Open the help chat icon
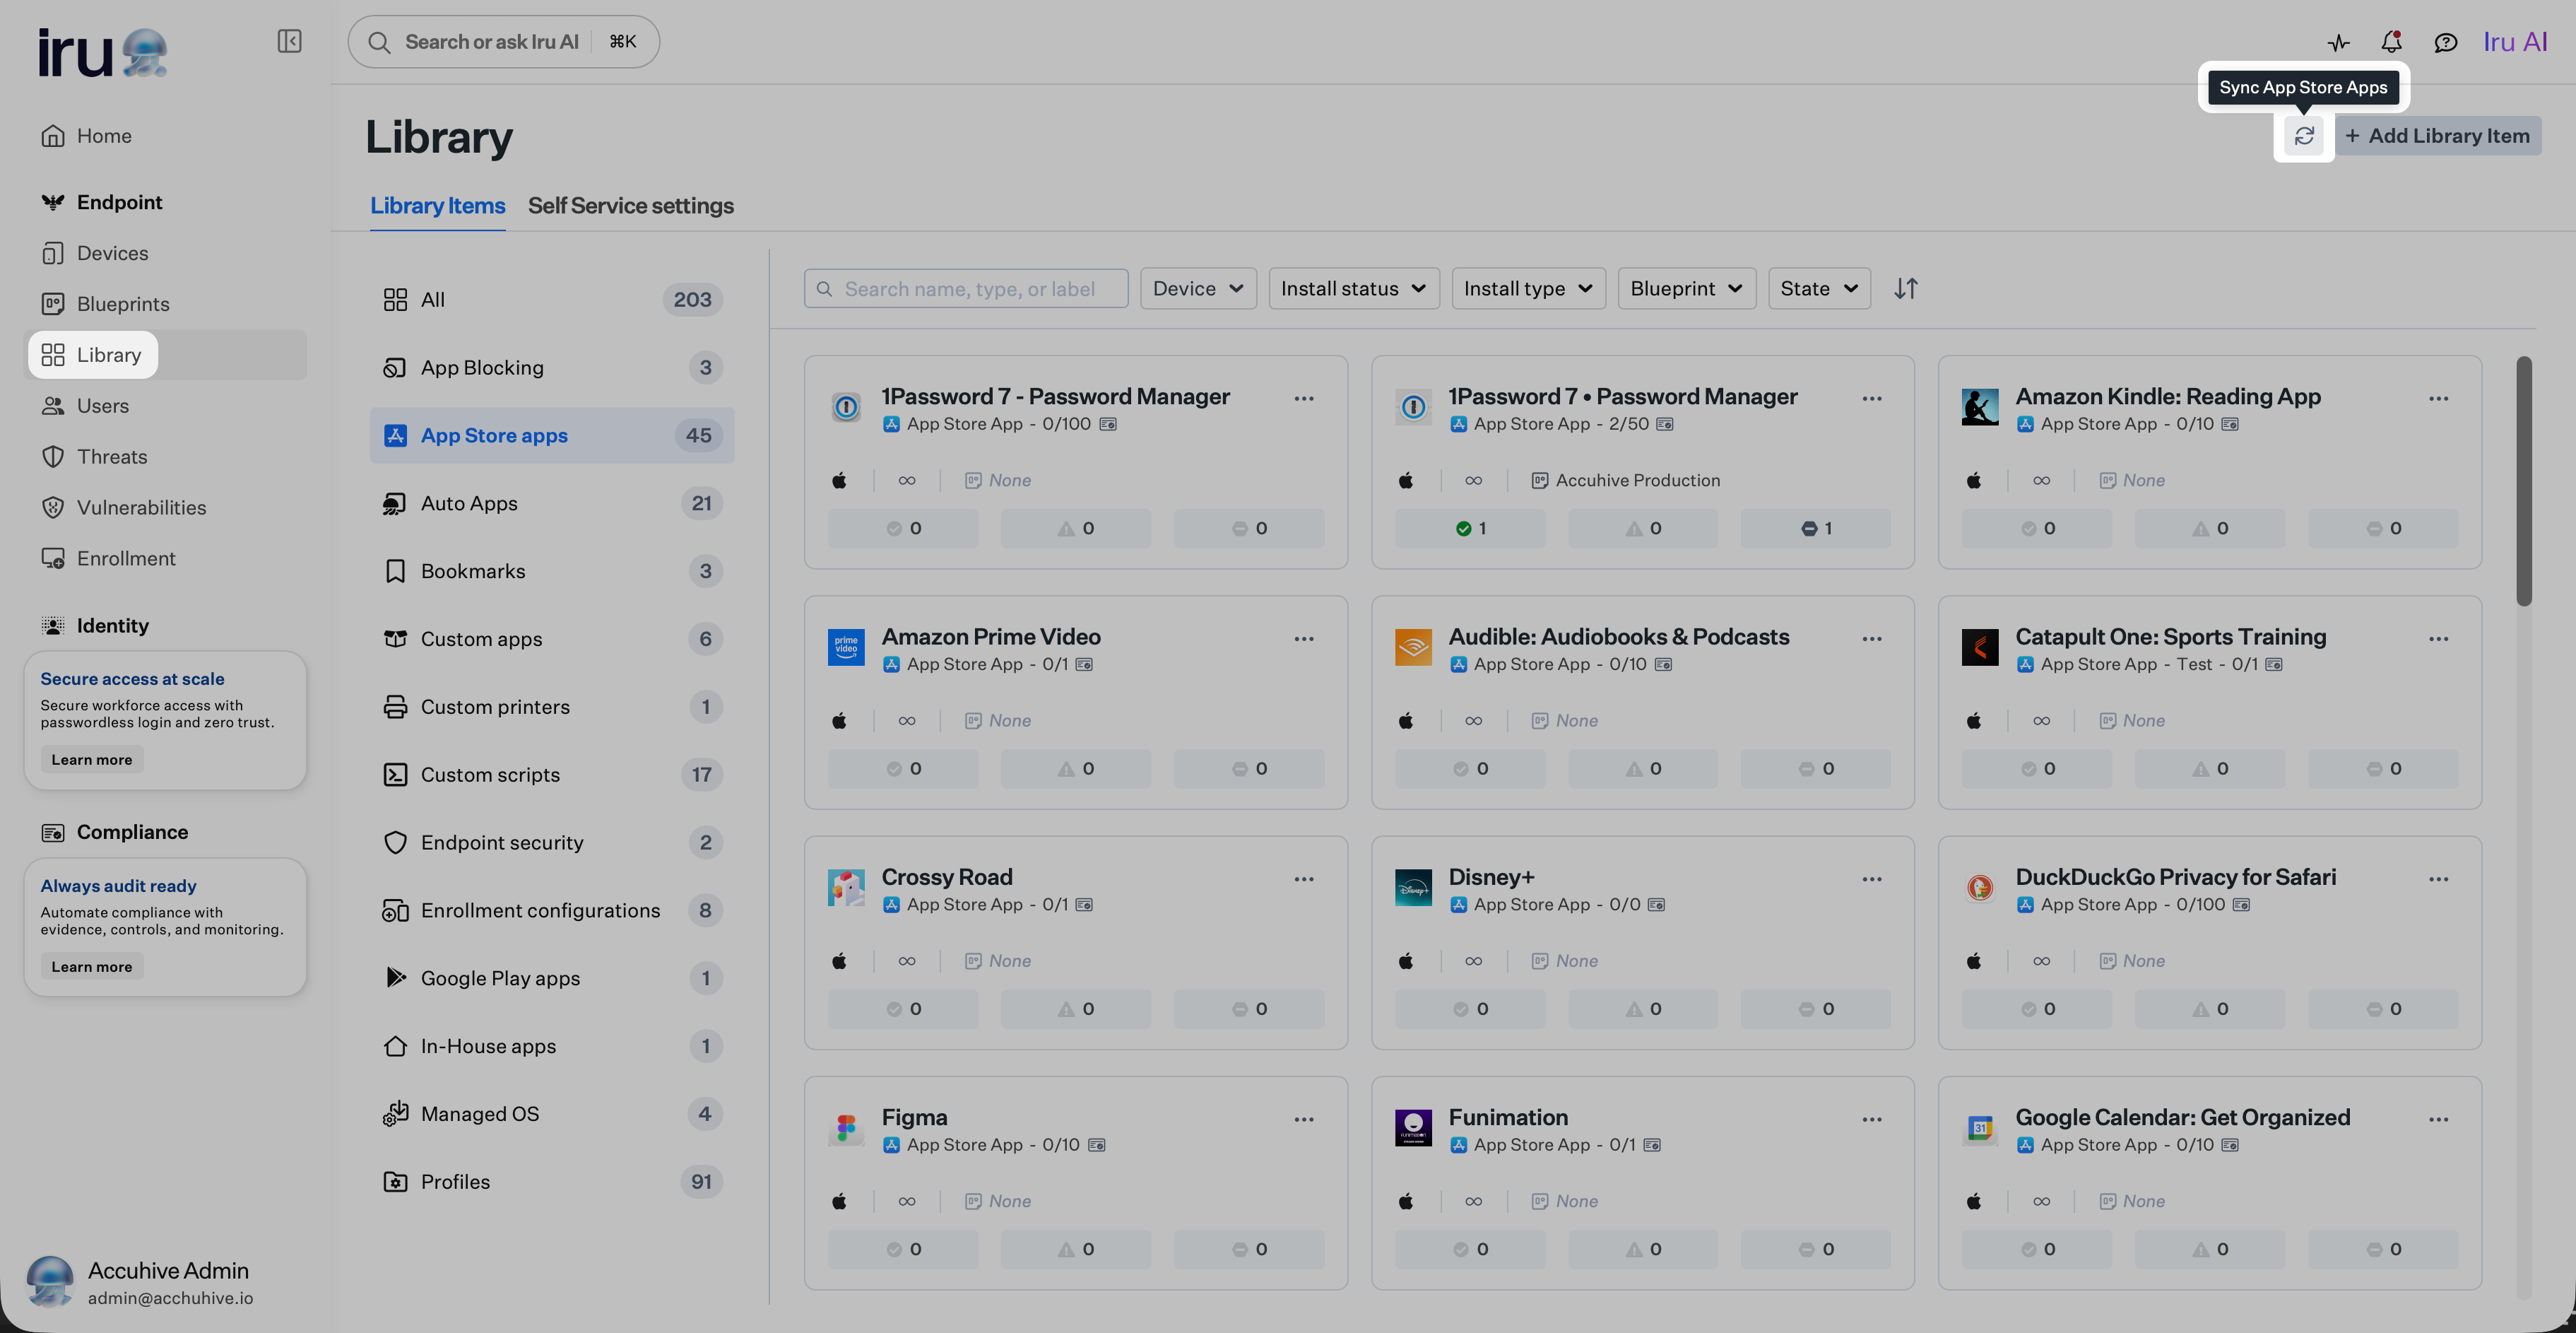 click(x=2445, y=42)
